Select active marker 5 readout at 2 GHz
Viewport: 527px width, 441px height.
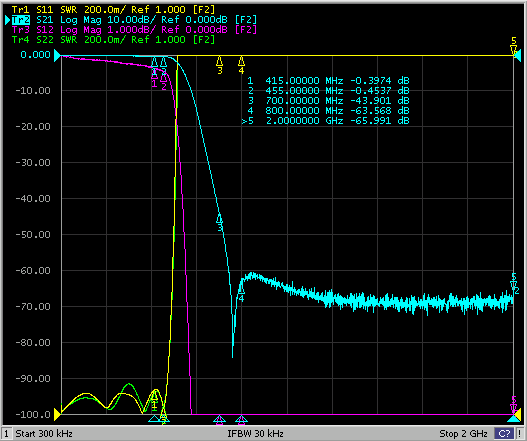[325, 121]
